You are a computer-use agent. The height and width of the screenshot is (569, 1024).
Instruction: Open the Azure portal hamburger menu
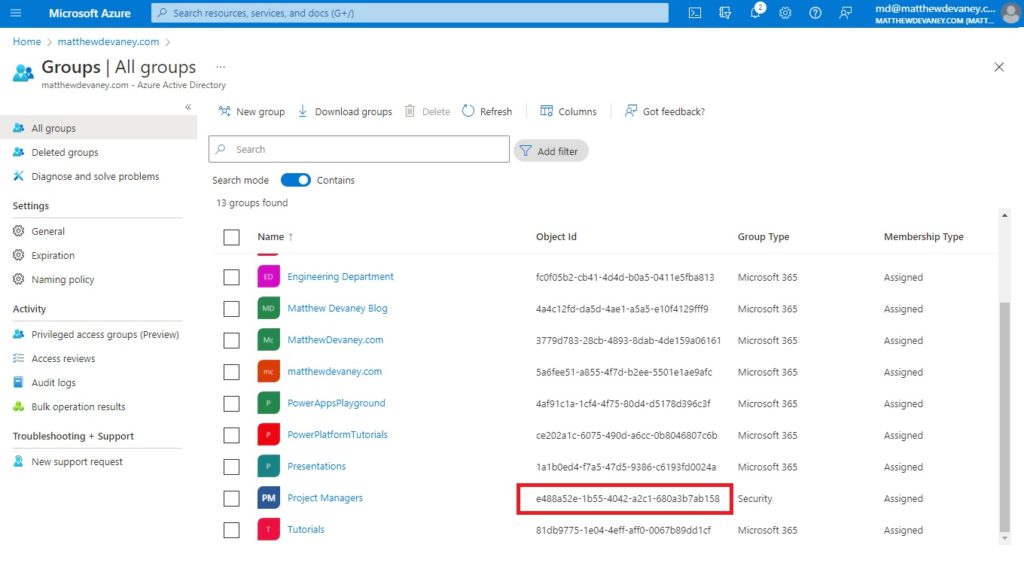click(16, 13)
